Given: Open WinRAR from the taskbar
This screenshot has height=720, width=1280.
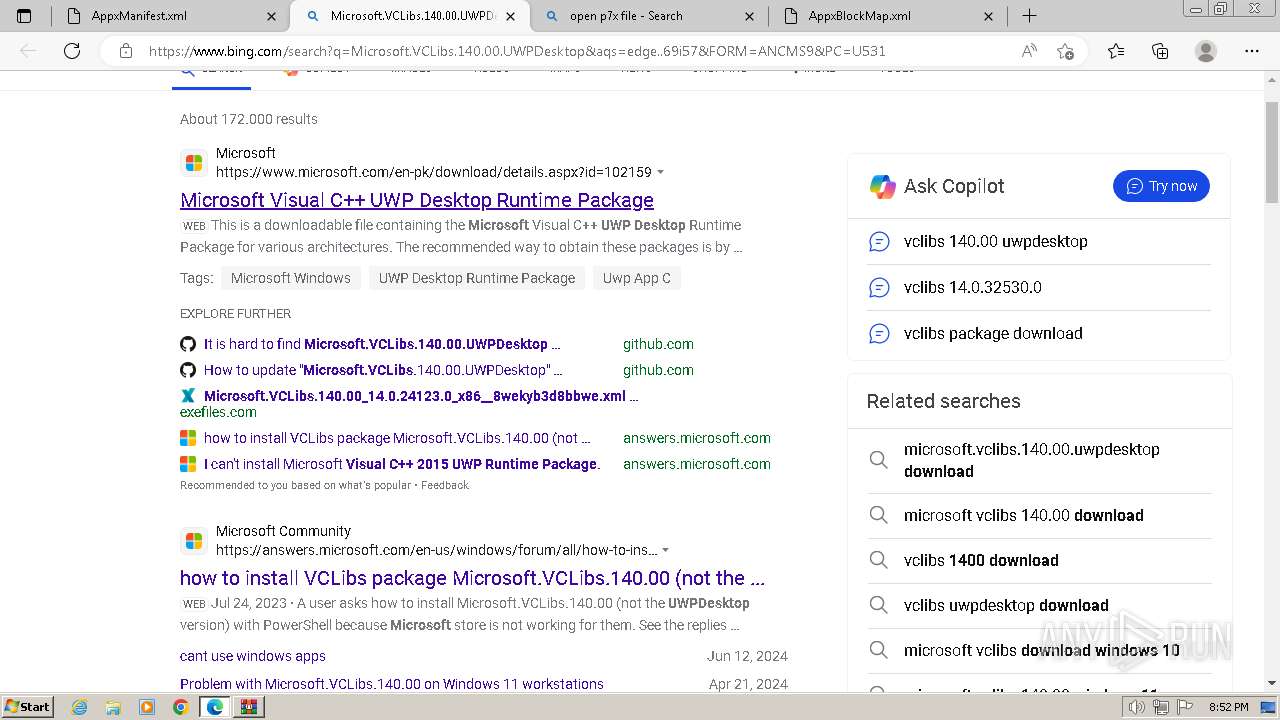Looking at the screenshot, I should coord(248,707).
